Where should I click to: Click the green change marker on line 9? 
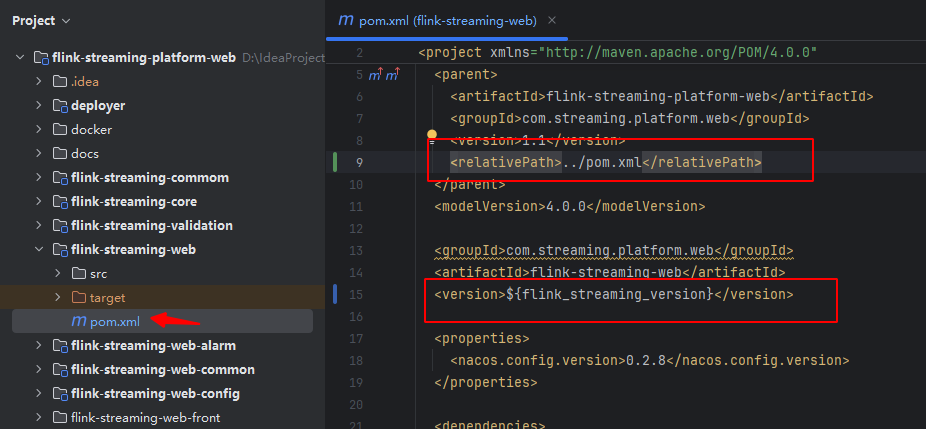(335, 162)
